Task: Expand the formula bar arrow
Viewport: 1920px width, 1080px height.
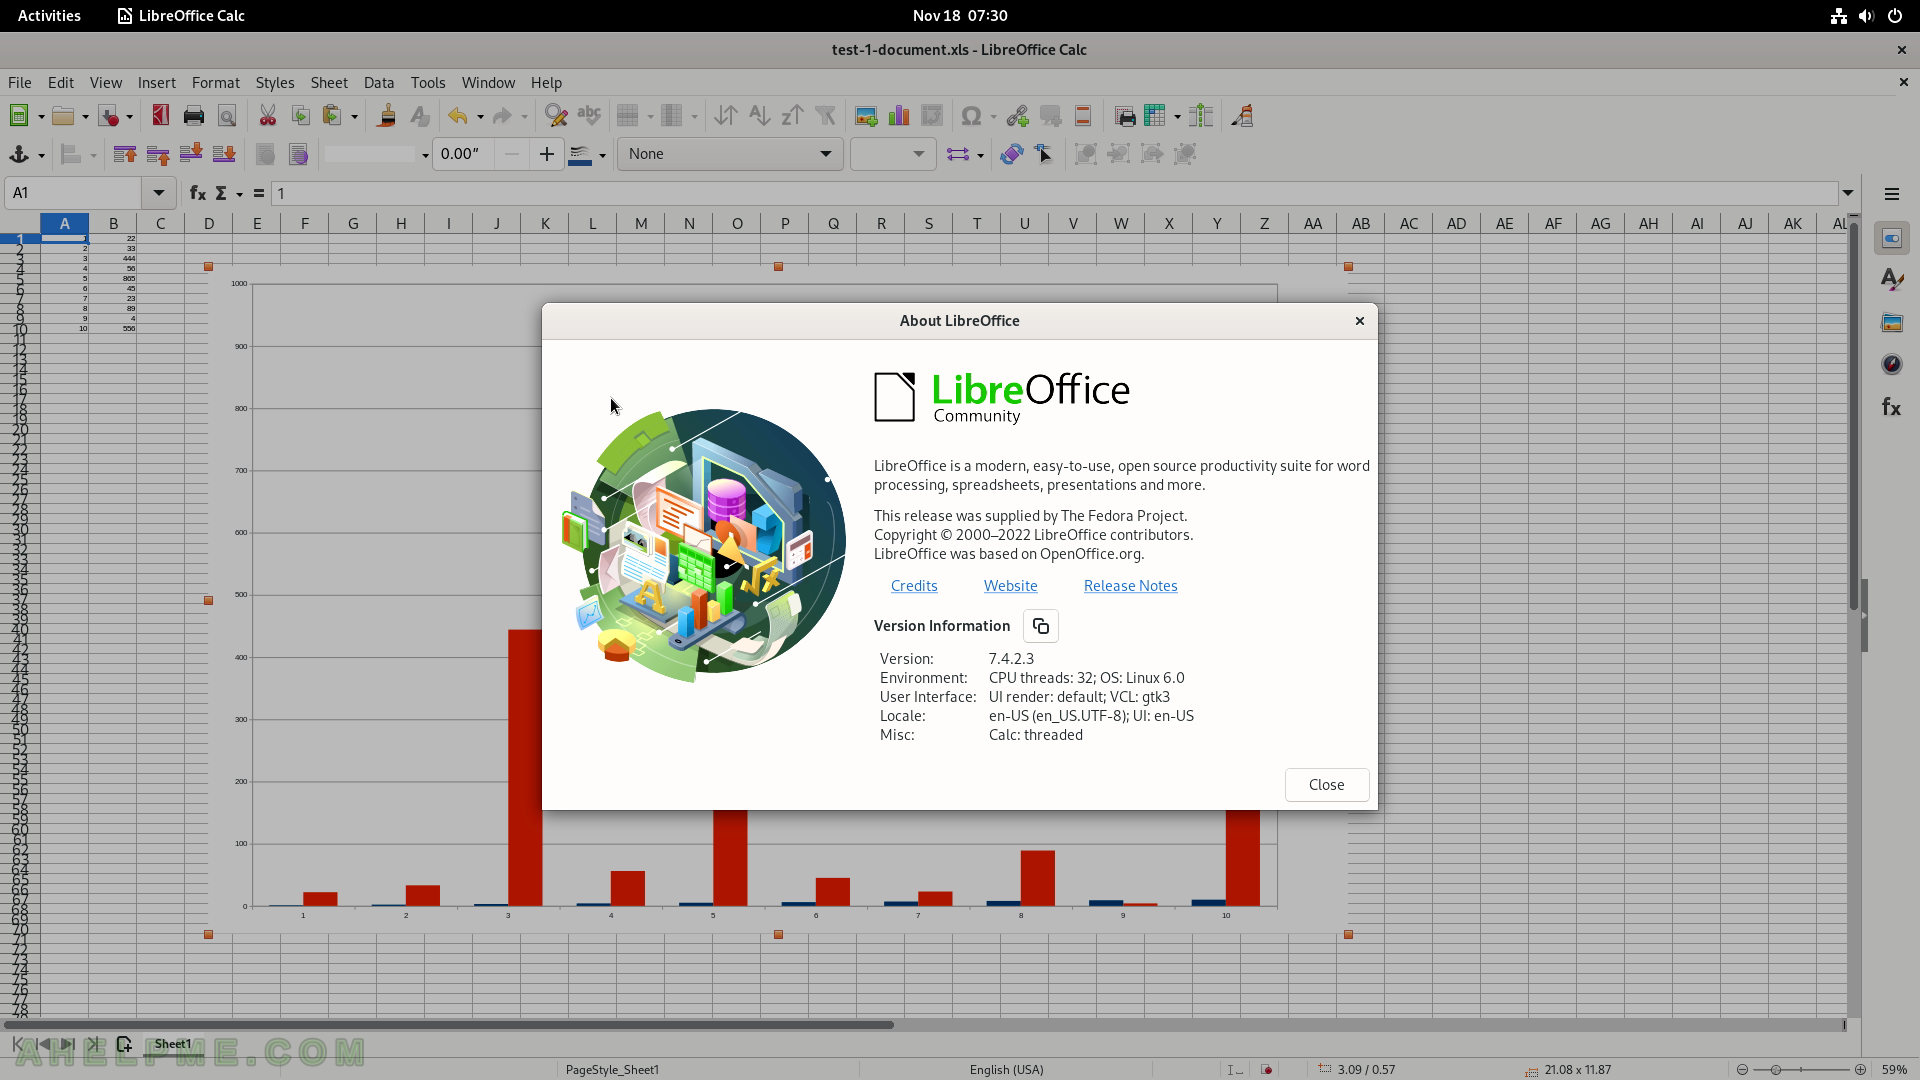Action: [x=1848, y=193]
